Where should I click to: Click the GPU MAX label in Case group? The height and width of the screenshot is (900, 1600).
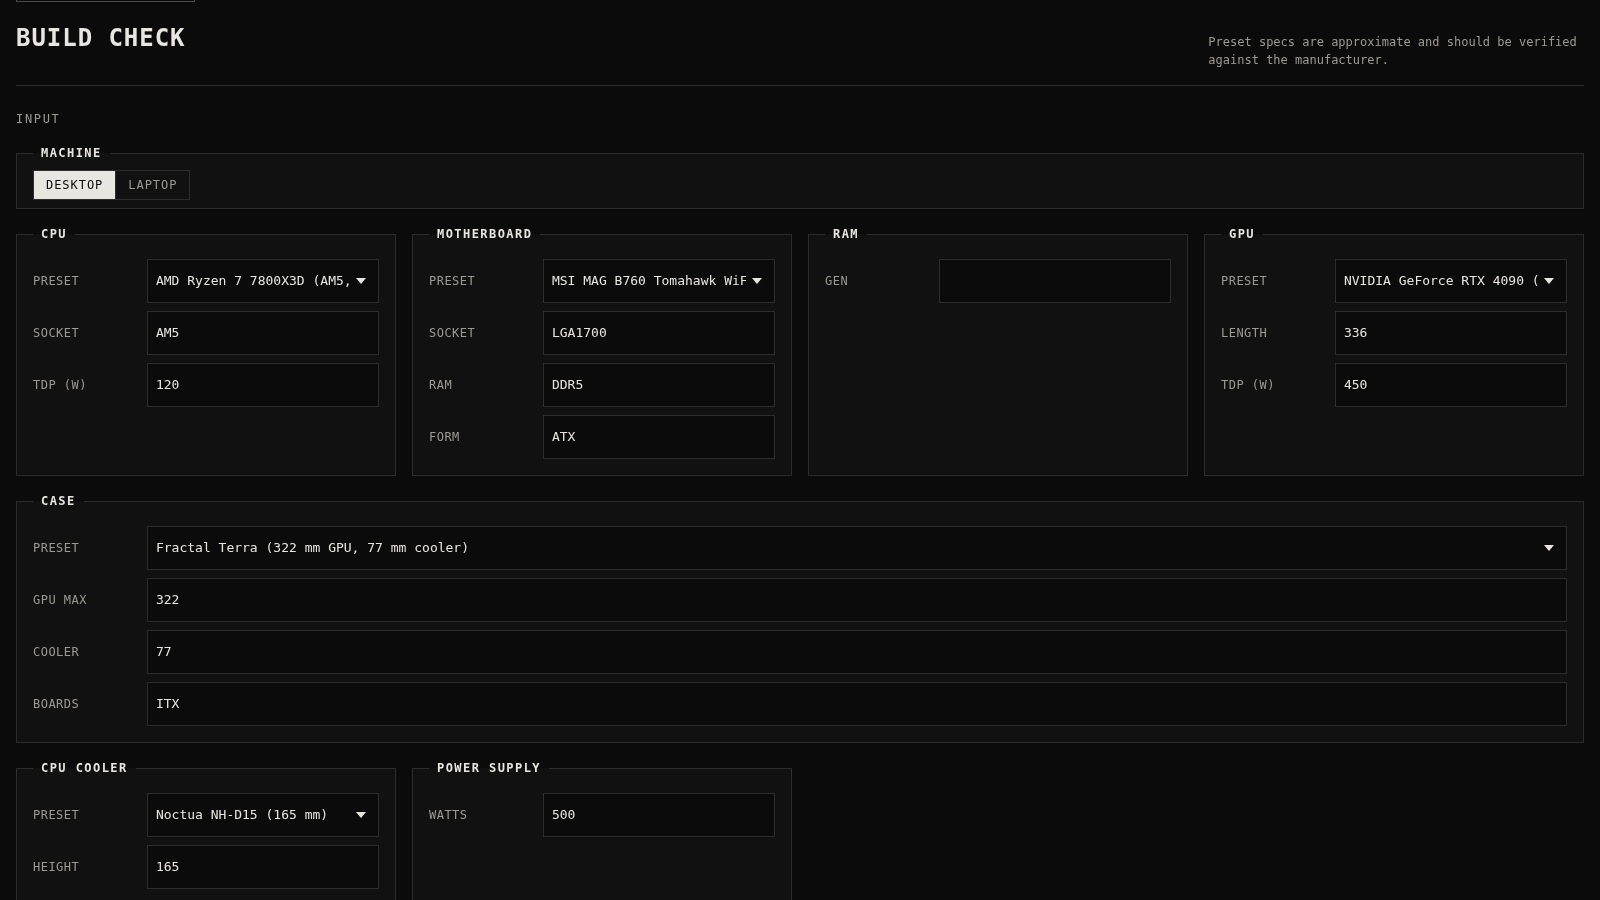tap(60, 600)
